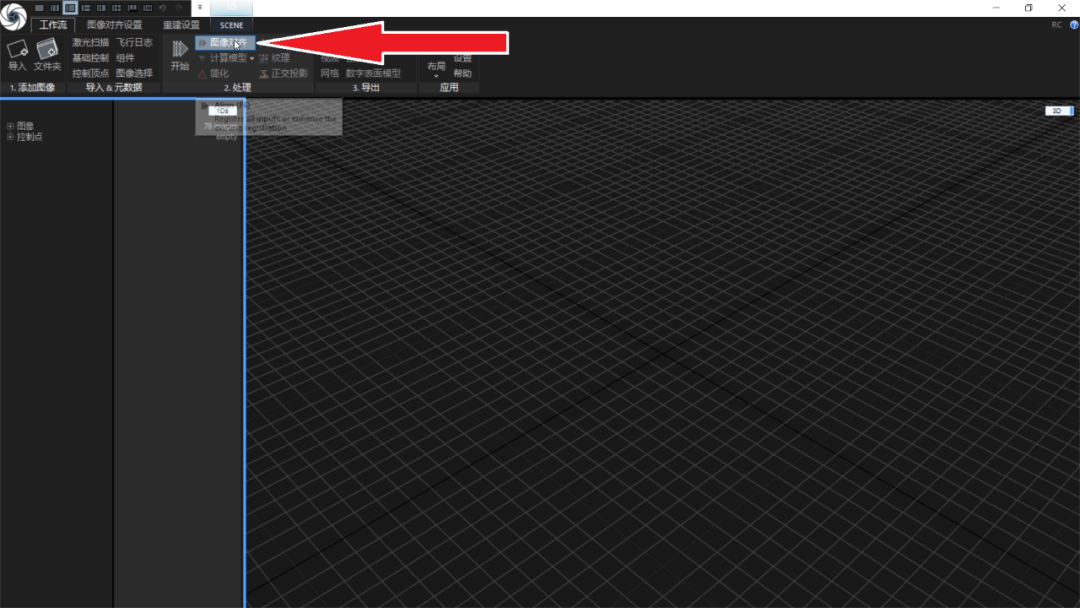Select the SCENE tab
The image size is (1080, 608).
coord(231,25)
